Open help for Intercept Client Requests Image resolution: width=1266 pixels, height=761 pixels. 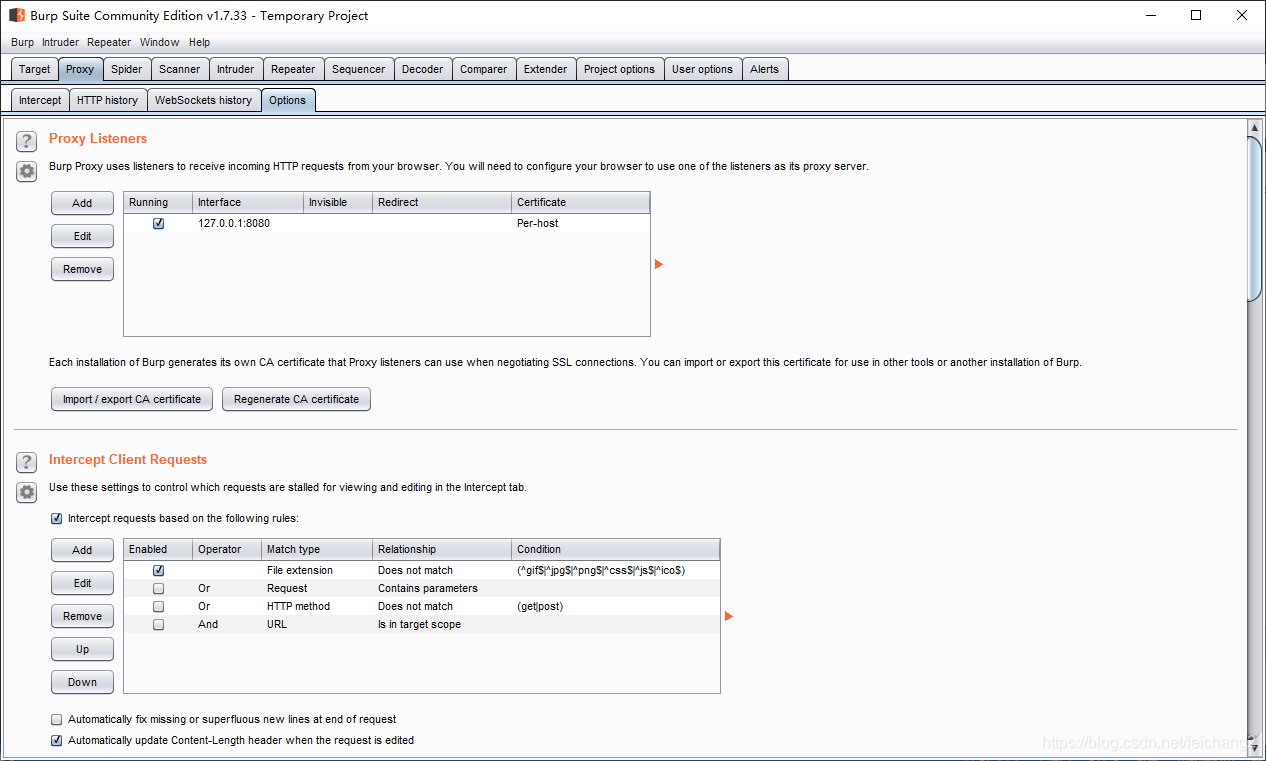(x=27, y=462)
